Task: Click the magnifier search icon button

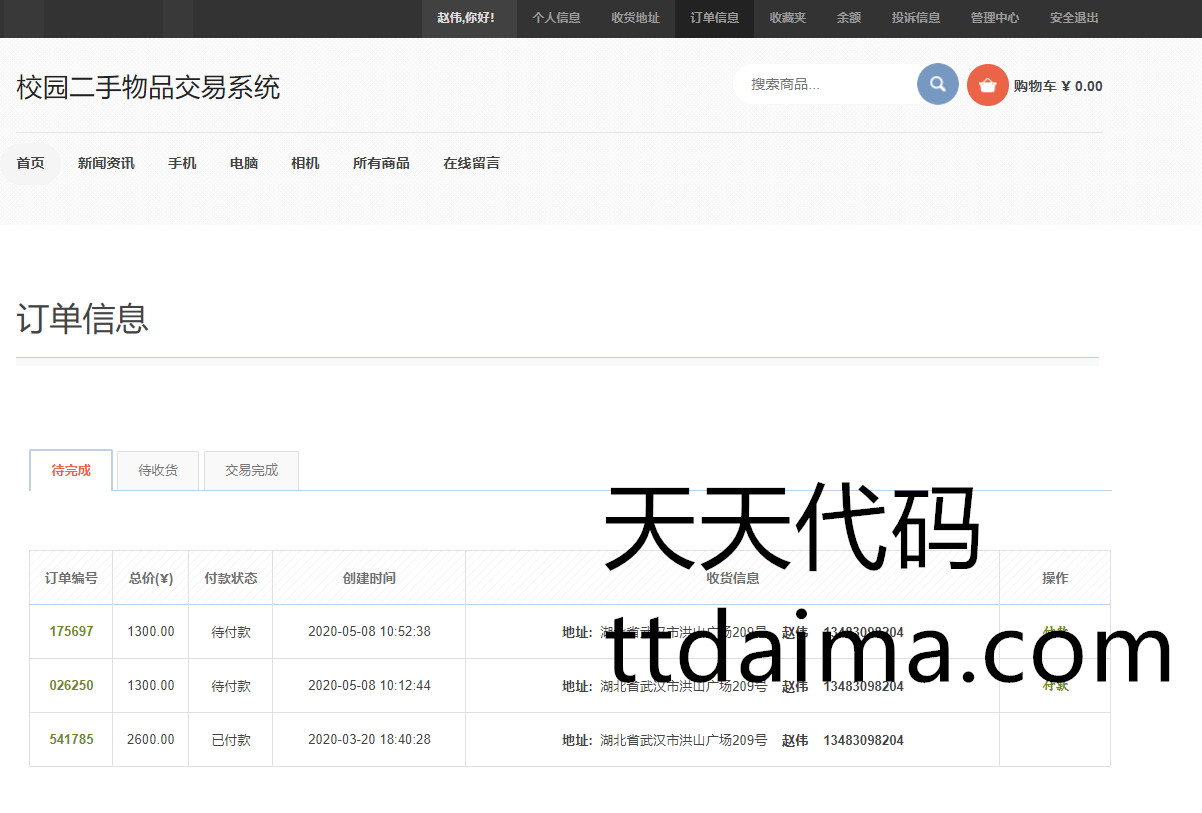Action: coord(937,85)
